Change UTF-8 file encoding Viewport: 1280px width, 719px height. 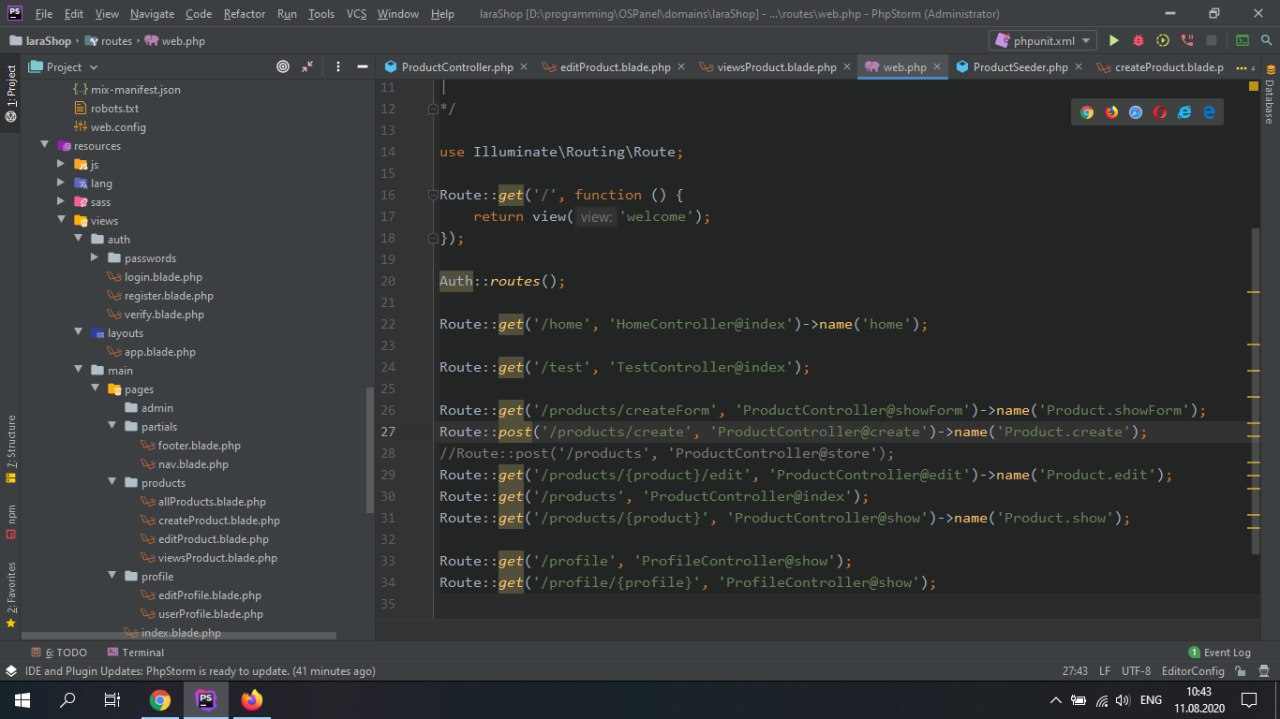pyautogui.click(x=1136, y=671)
